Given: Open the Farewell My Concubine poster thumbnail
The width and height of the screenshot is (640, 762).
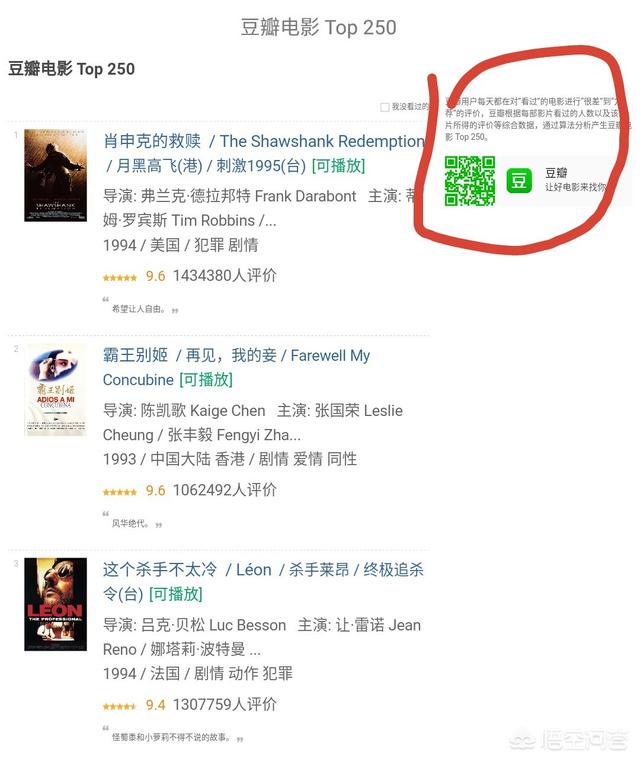Looking at the screenshot, I should click(55, 390).
